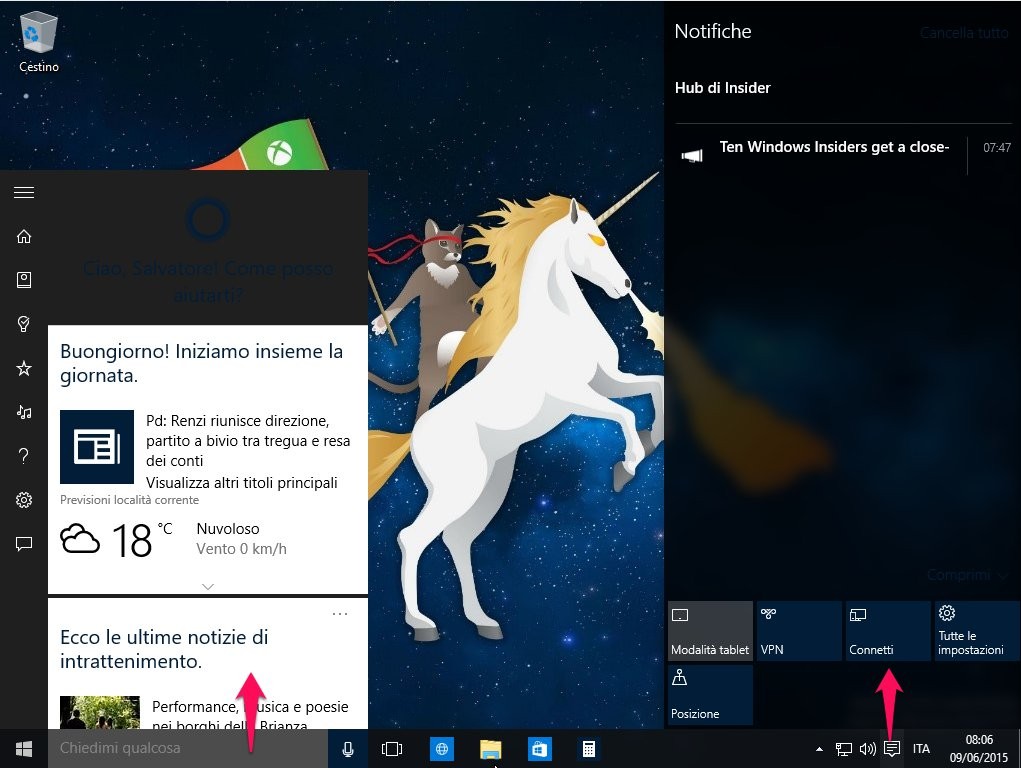Viewport: 1021px width, 768px height.
Task: Expand the weather card with the down arrow
Action: click(x=208, y=586)
